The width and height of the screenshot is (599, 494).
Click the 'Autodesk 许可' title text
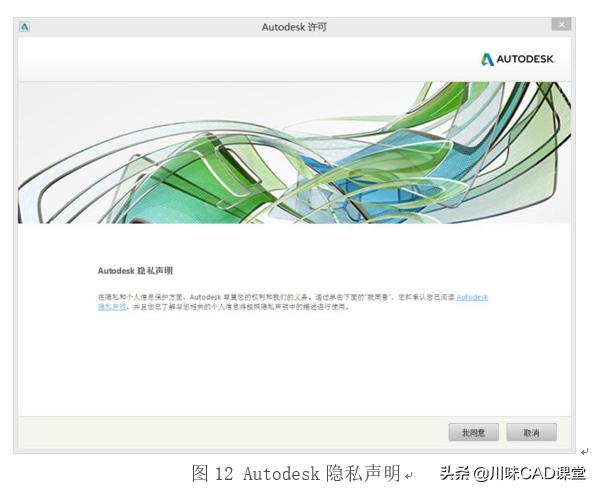[294, 27]
